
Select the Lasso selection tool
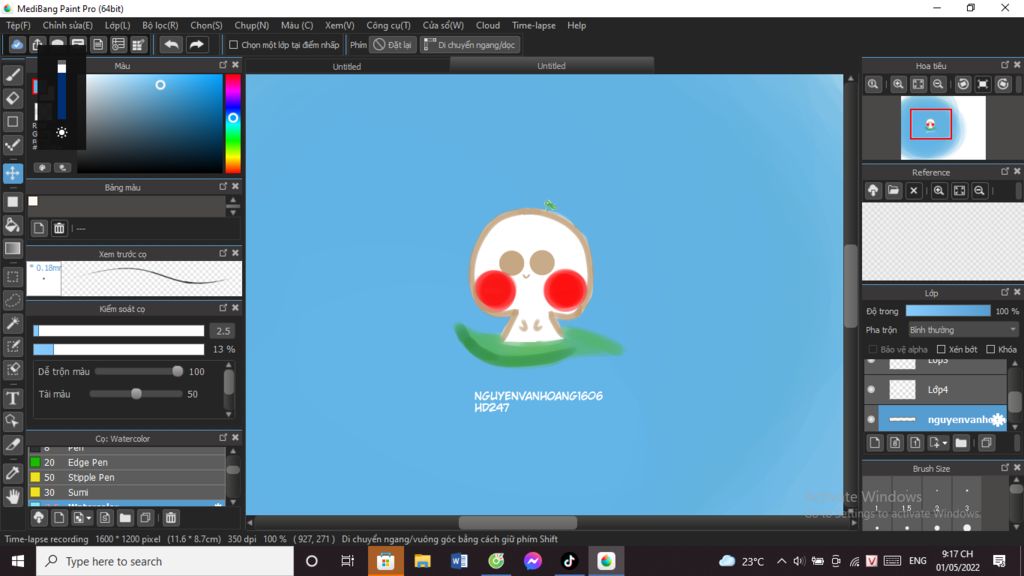(x=12, y=300)
